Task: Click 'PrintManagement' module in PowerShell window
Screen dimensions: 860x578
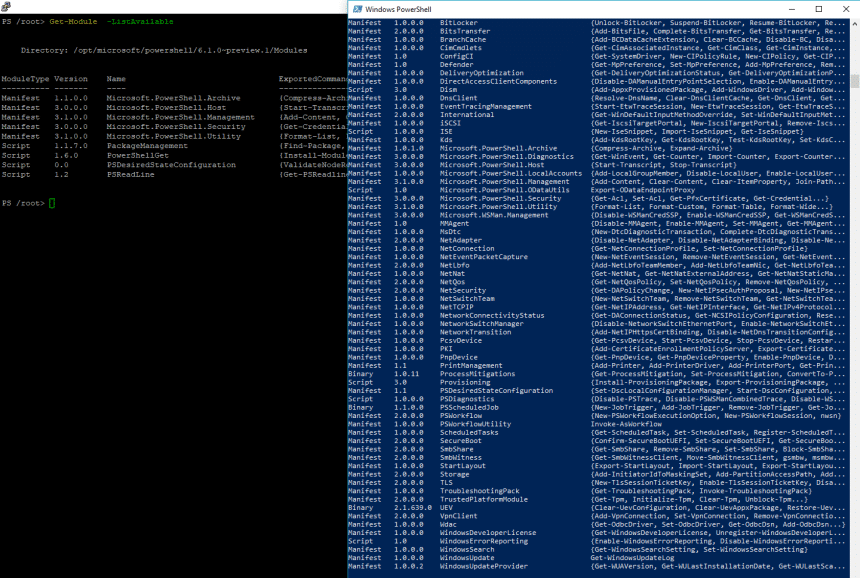Action: point(471,365)
